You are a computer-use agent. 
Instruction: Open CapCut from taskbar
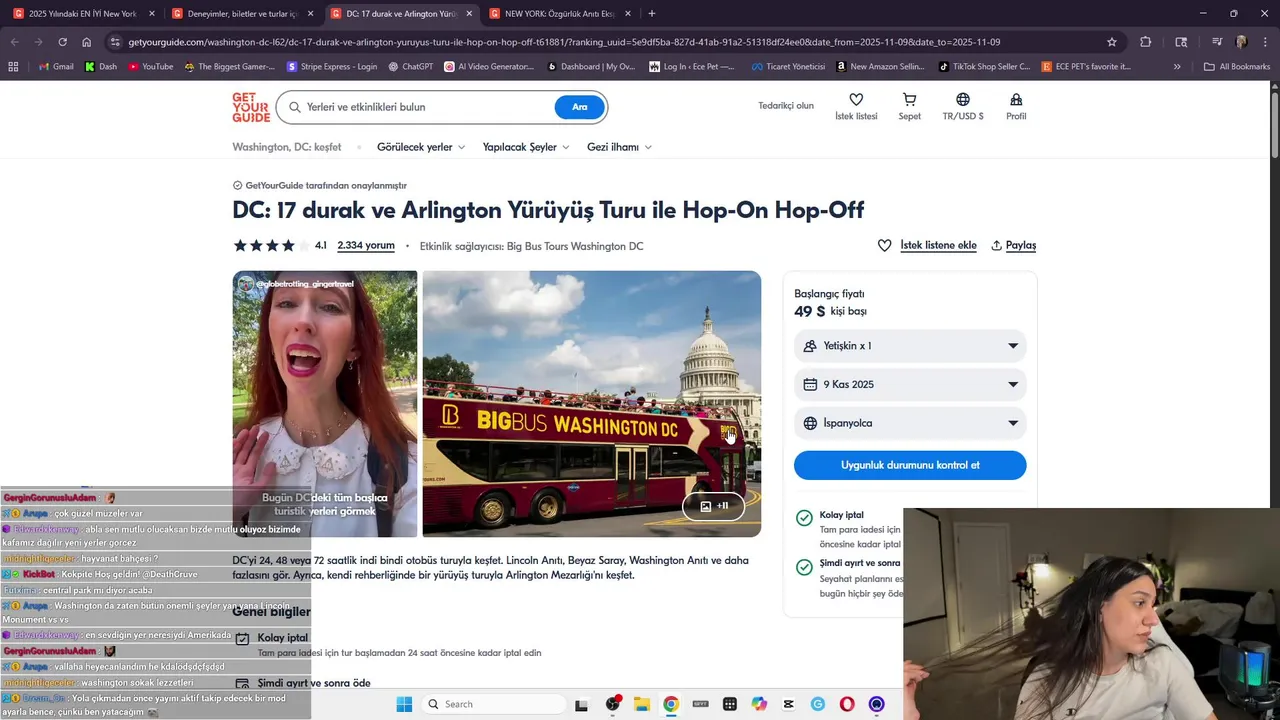(789, 704)
